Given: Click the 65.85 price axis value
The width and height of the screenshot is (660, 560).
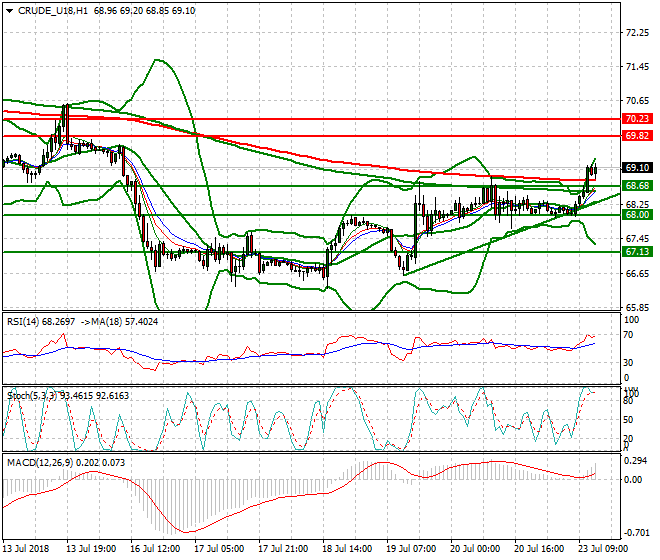Looking at the screenshot, I should [637, 308].
